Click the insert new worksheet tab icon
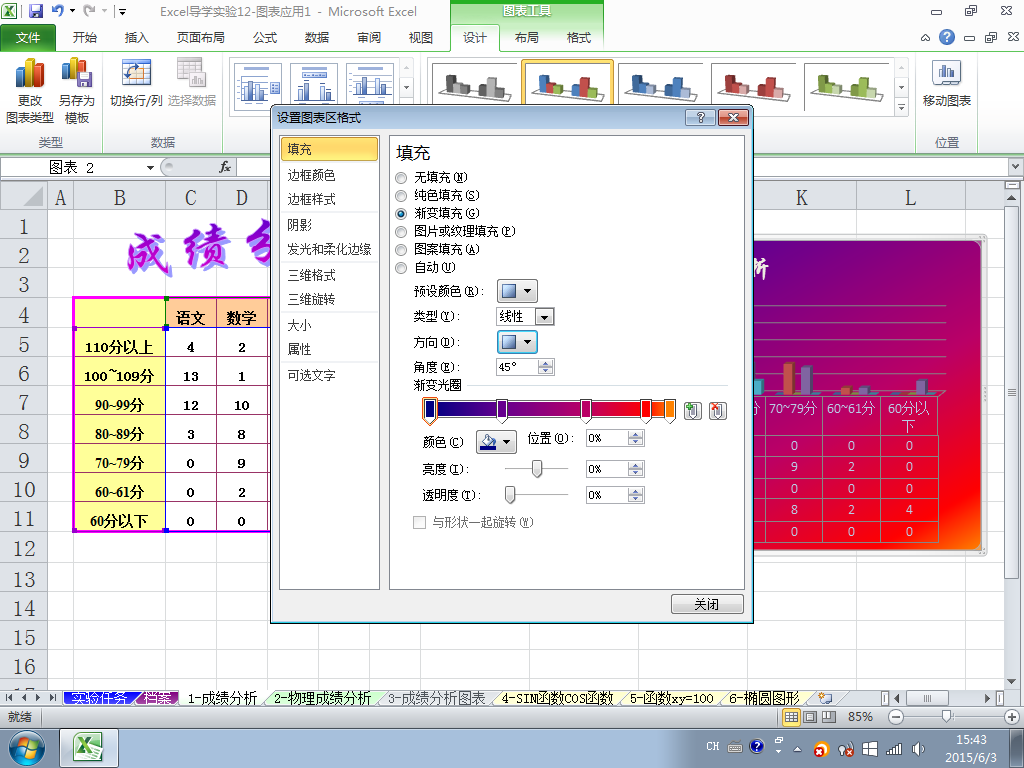This screenshot has width=1024, height=768. pyautogui.click(x=825, y=698)
